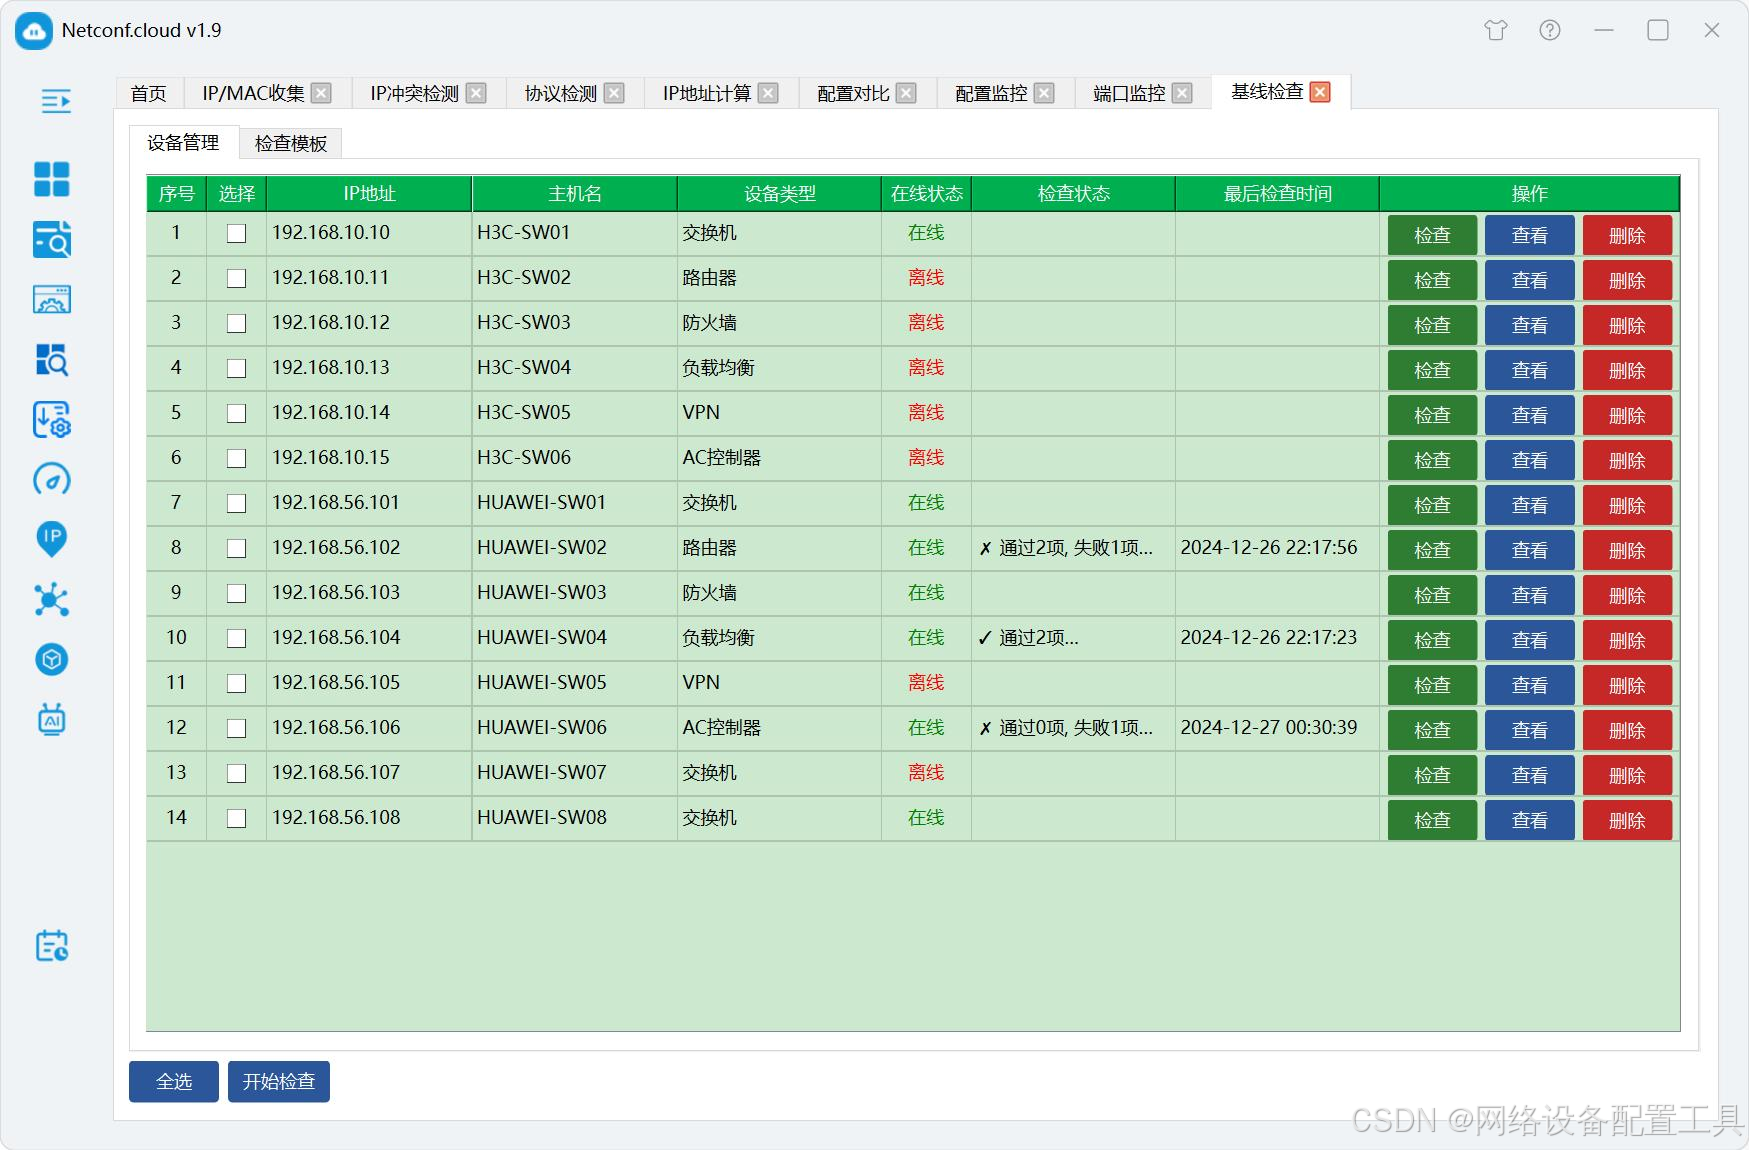Click the Netconf.cloud cloud logo
1749x1150 pixels.
click(34, 31)
